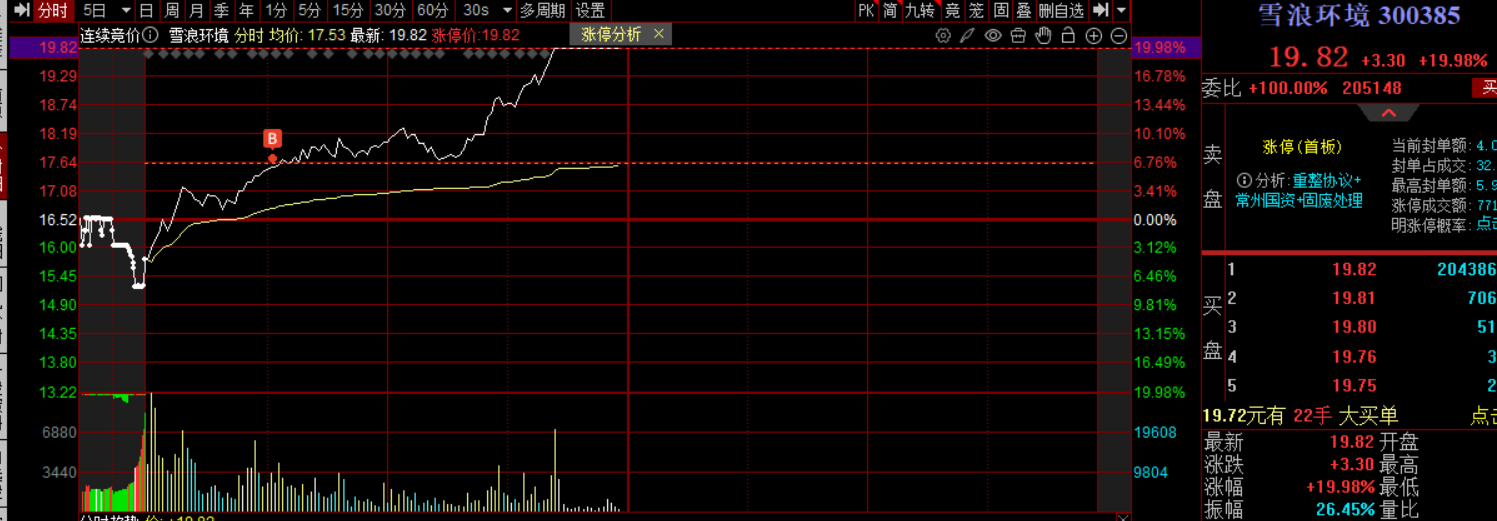Click the 多周期 button
Screen dimensions: 1497x521
[543, 11]
